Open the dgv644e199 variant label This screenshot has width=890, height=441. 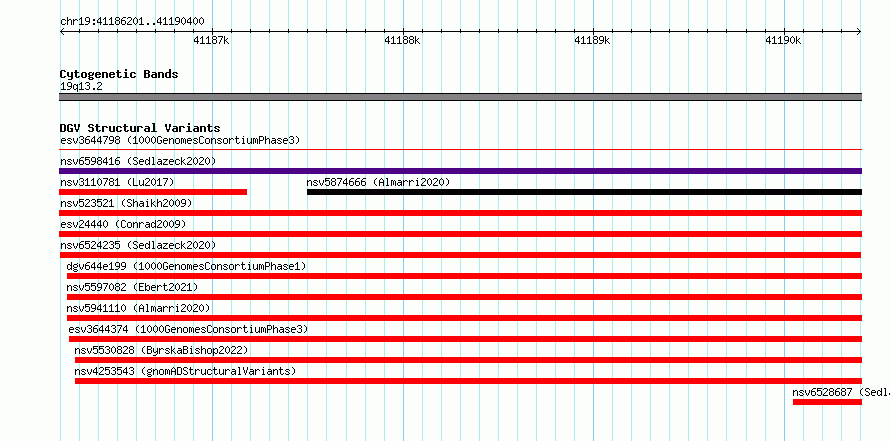[186, 266]
